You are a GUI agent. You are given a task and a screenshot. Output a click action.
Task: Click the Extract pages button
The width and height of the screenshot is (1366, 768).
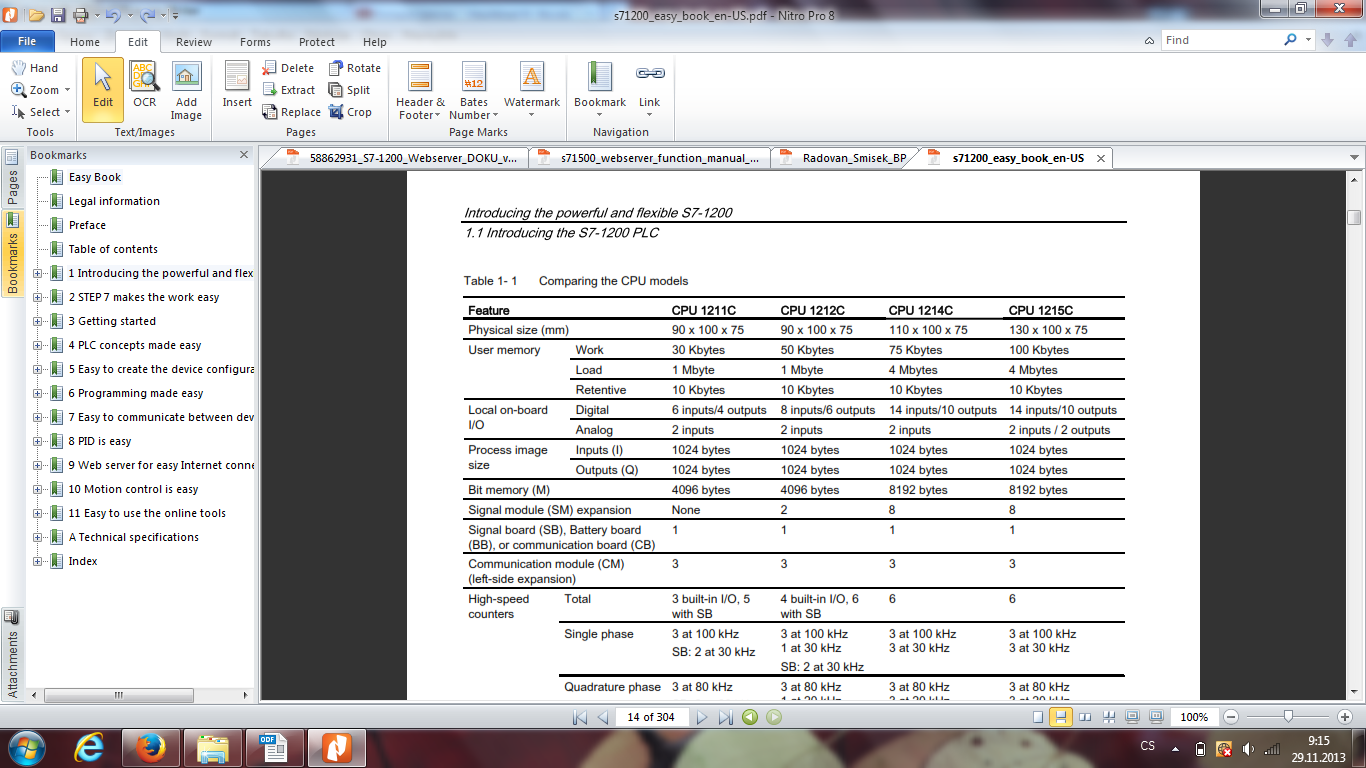pyautogui.click(x=290, y=90)
